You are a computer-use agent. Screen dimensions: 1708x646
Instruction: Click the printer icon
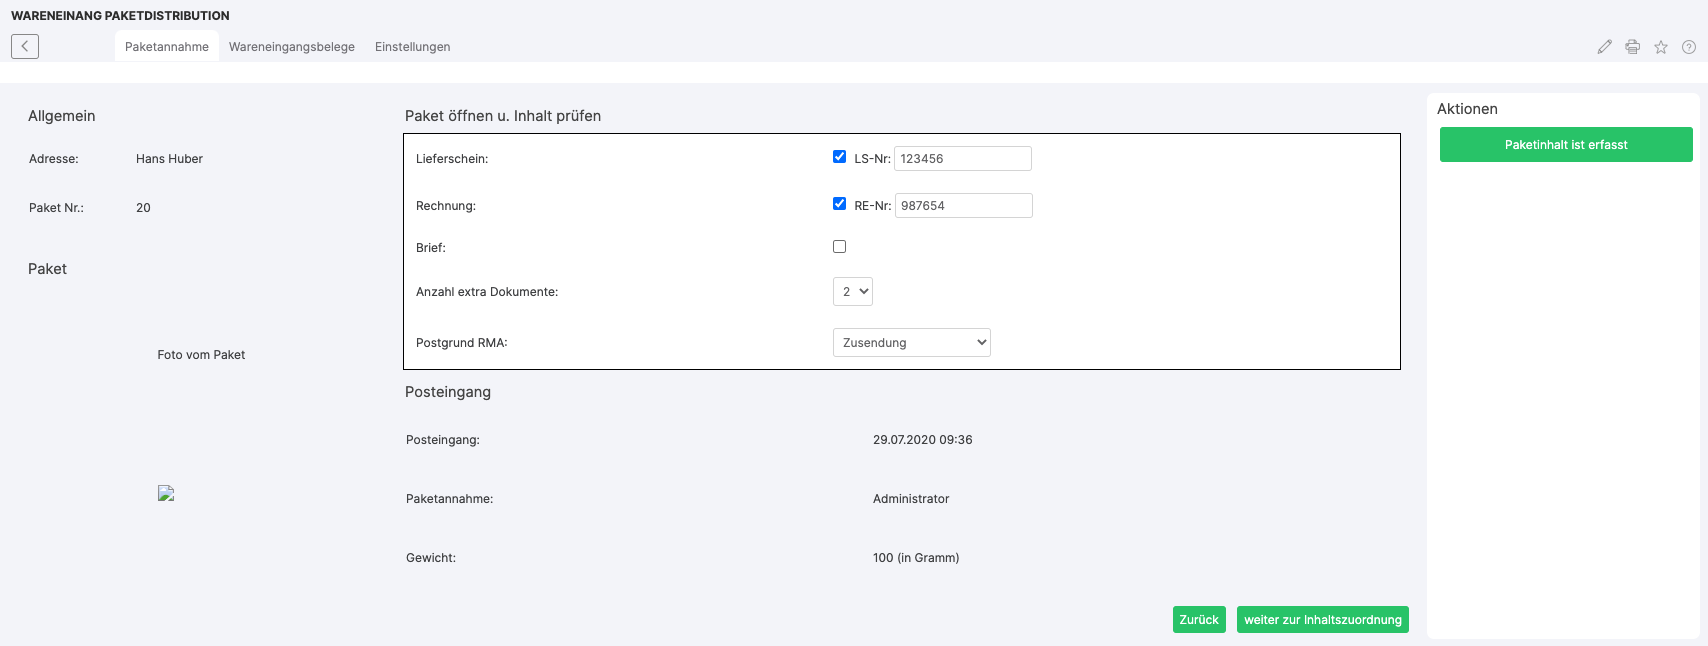point(1632,47)
